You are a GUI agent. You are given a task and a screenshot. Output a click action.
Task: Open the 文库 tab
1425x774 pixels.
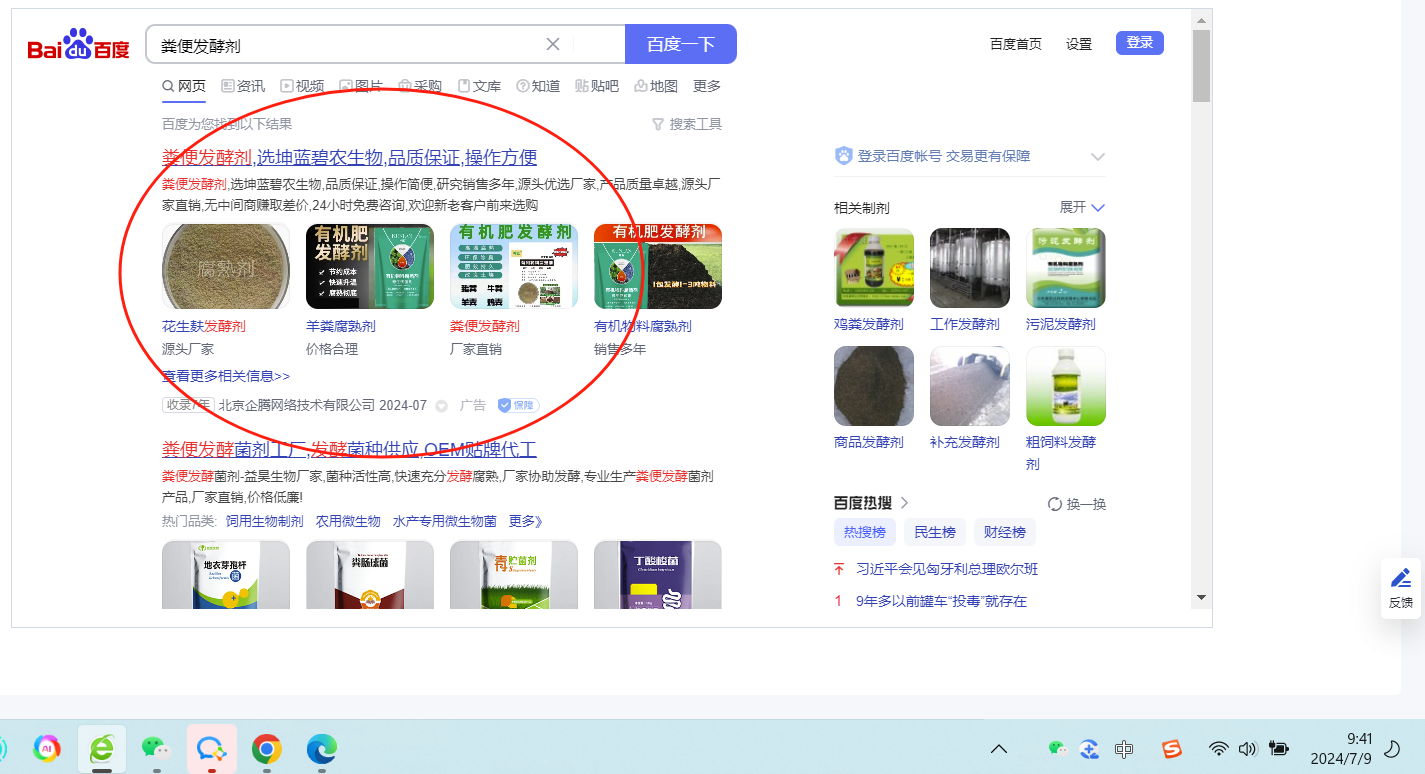[479, 86]
